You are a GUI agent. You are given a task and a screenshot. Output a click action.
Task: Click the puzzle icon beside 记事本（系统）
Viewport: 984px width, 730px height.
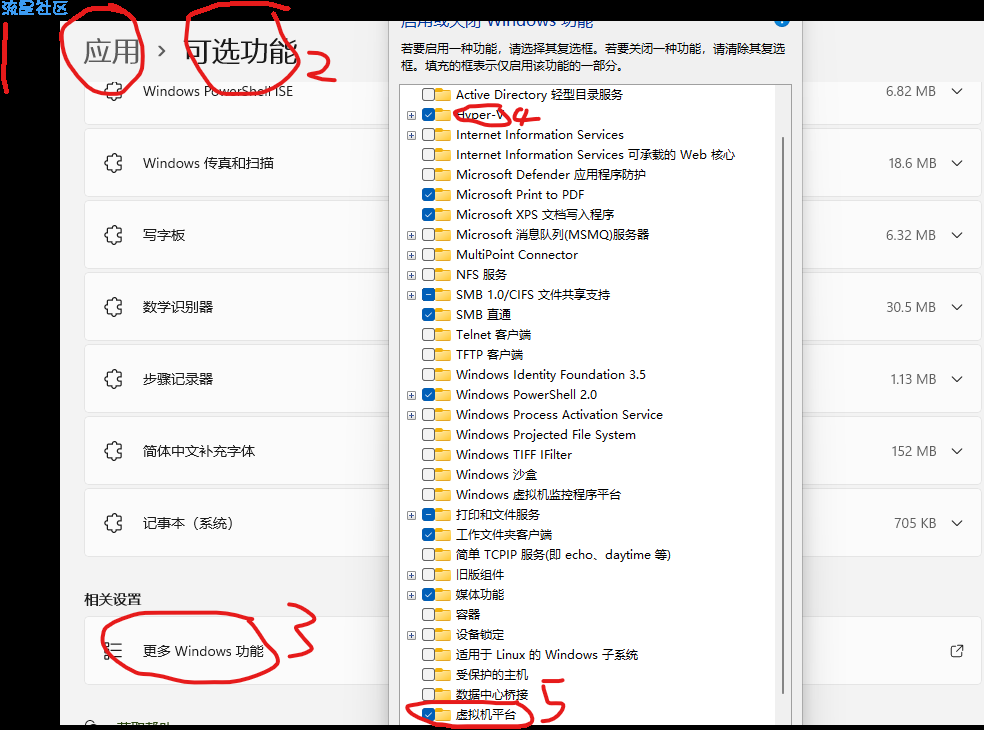click(113, 523)
